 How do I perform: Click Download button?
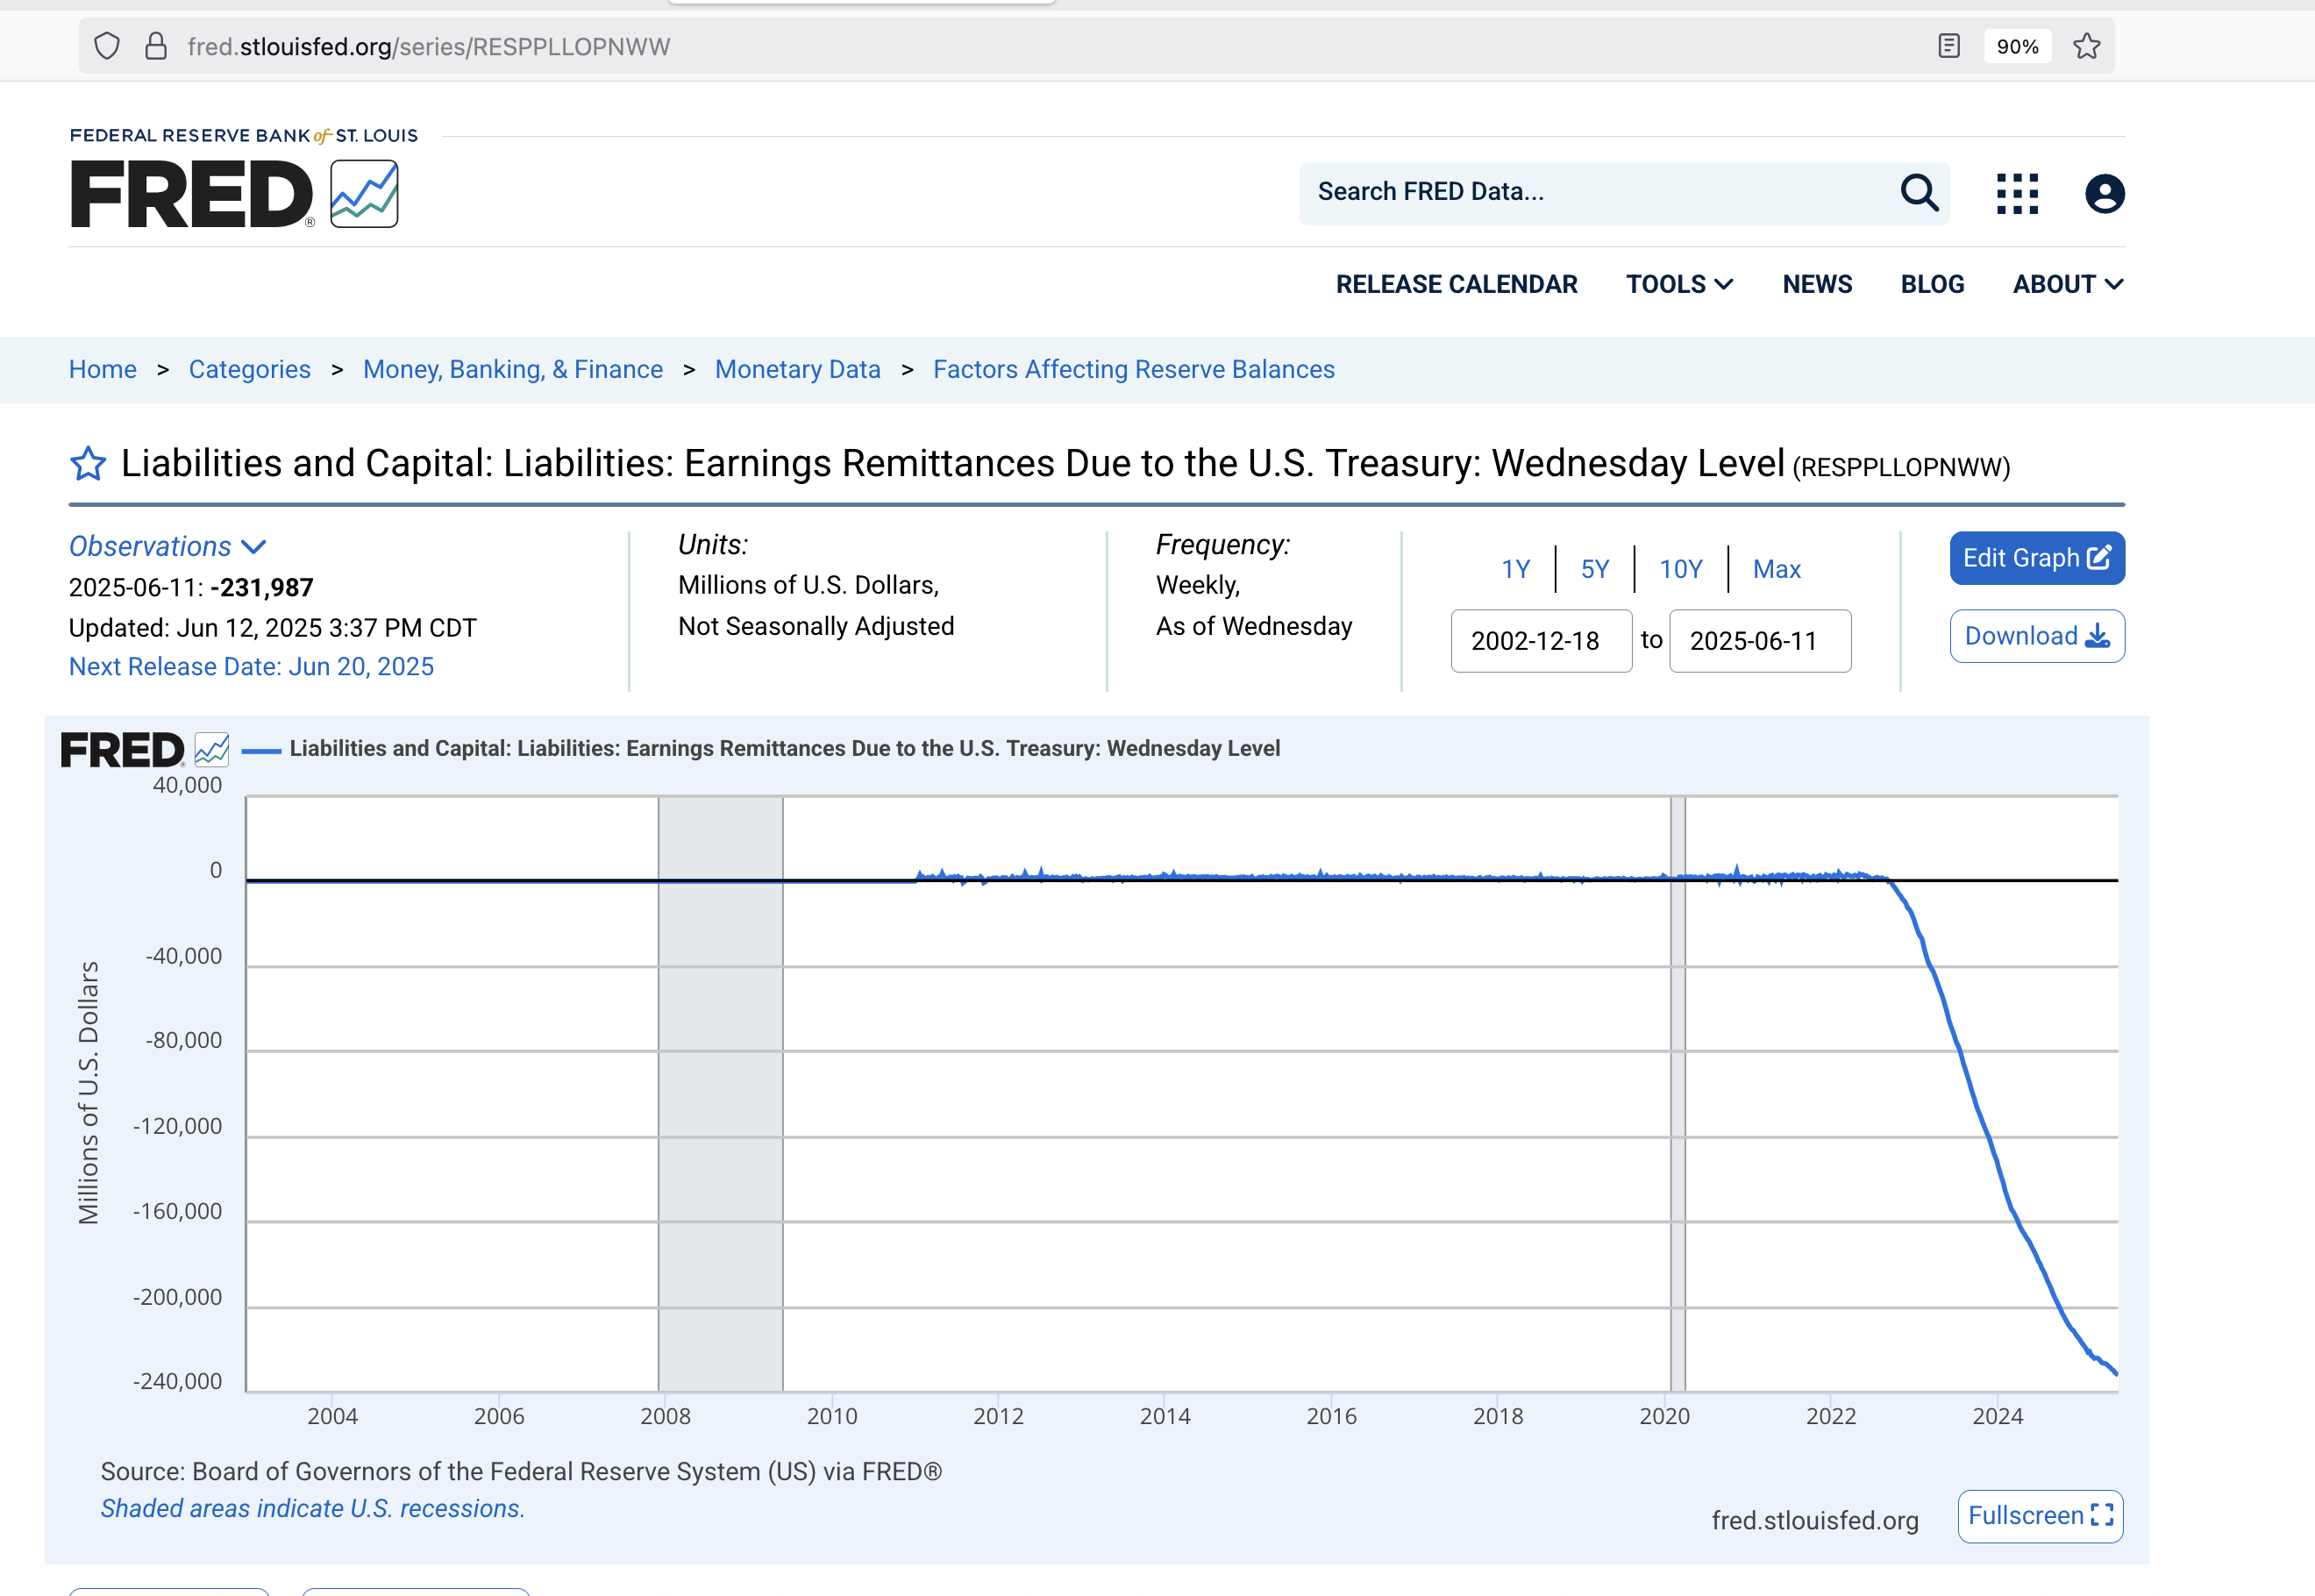2036,636
